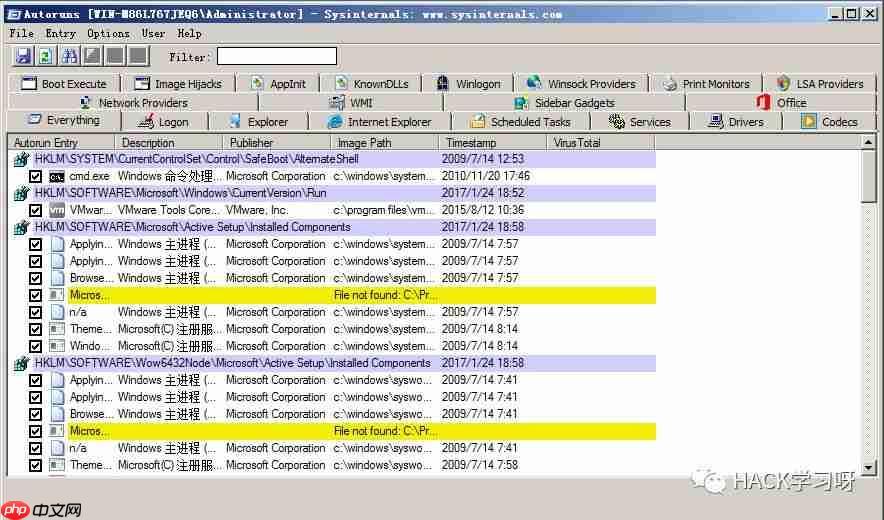884x520 pixels.
Task: Sort by Image Path column header
Action: click(384, 143)
